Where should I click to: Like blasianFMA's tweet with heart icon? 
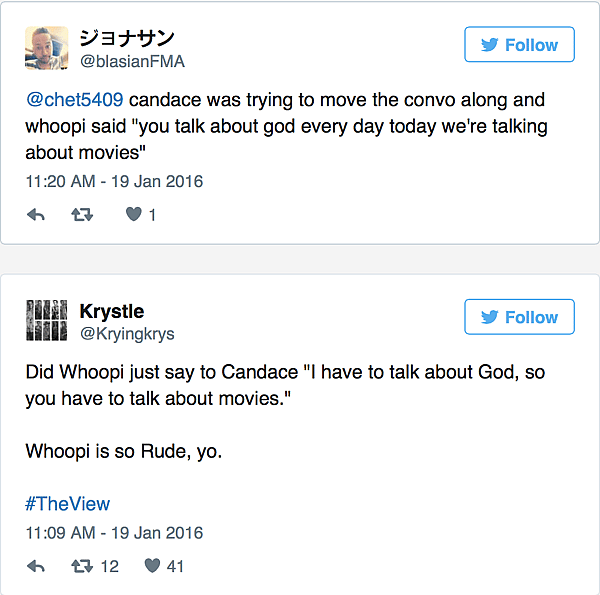[x=133, y=214]
